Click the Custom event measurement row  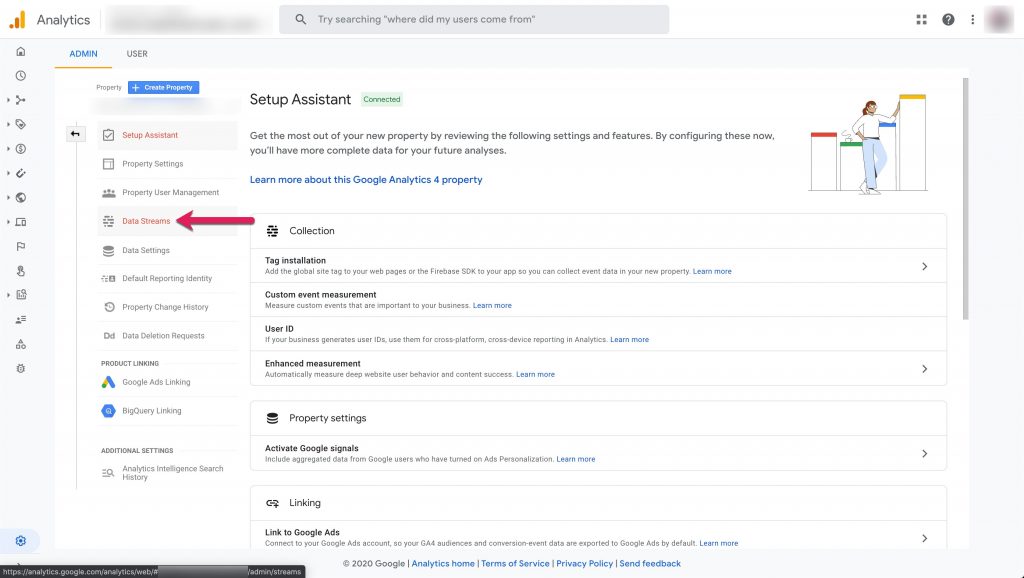coord(598,300)
